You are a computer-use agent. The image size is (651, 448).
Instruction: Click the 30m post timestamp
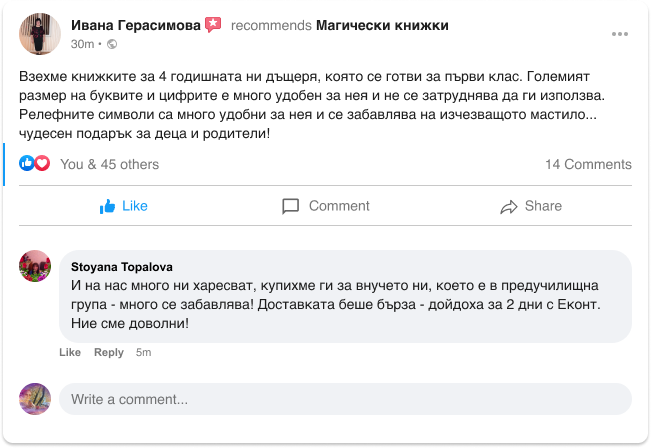[82, 44]
